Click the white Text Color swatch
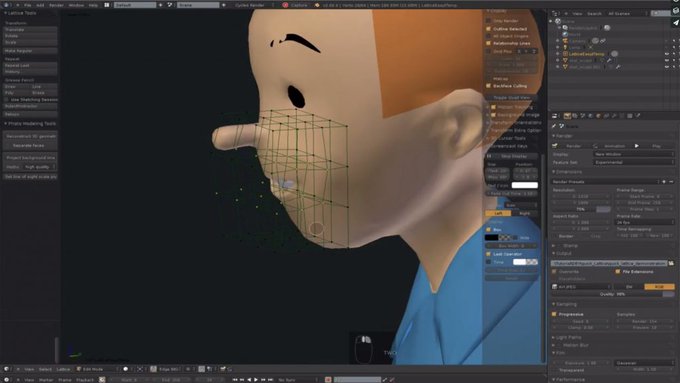This screenshot has height=383, width=680. [x=525, y=185]
